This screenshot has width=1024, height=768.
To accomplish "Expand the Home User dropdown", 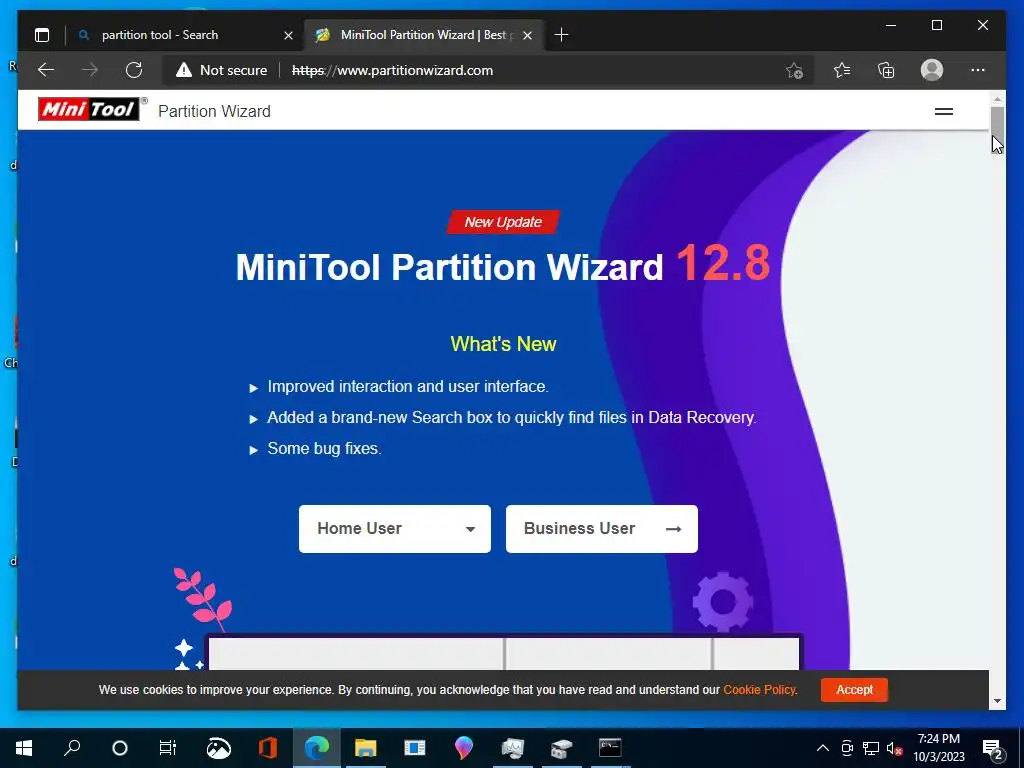I will pos(394,529).
